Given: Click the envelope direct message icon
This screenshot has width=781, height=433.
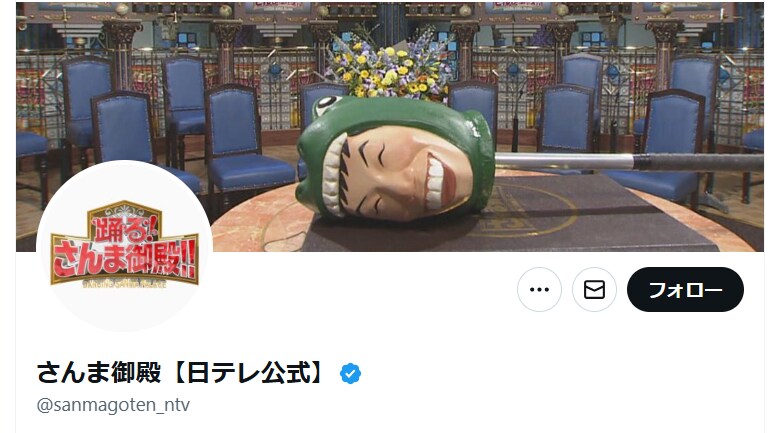Looking at the screenshot, I should [x=594, y=289].
